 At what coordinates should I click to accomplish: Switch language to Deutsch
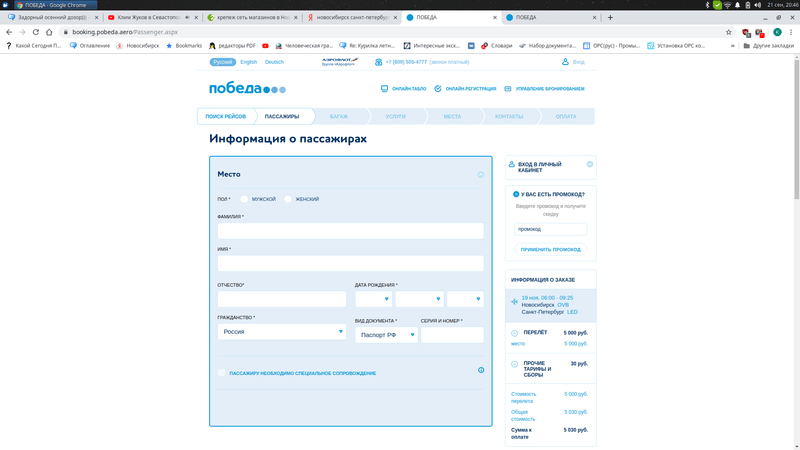click(274, 62)
